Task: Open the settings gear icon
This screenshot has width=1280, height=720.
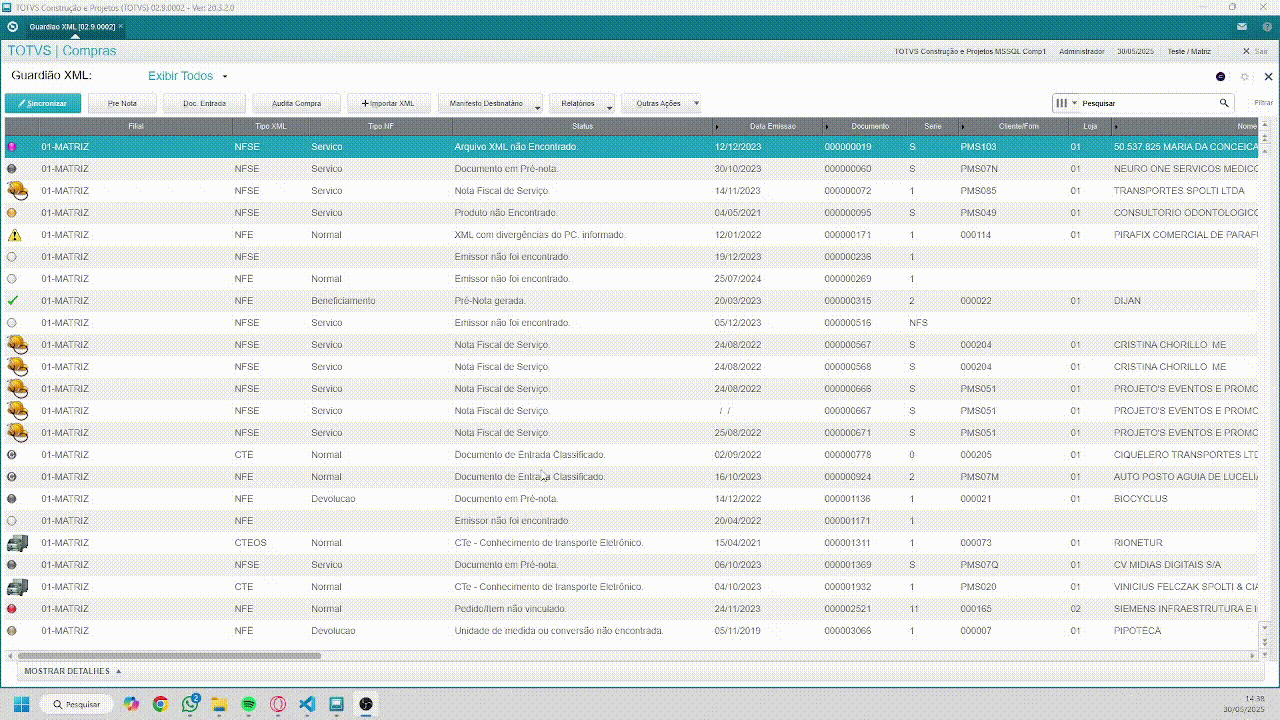Action: coord(1245,77)
